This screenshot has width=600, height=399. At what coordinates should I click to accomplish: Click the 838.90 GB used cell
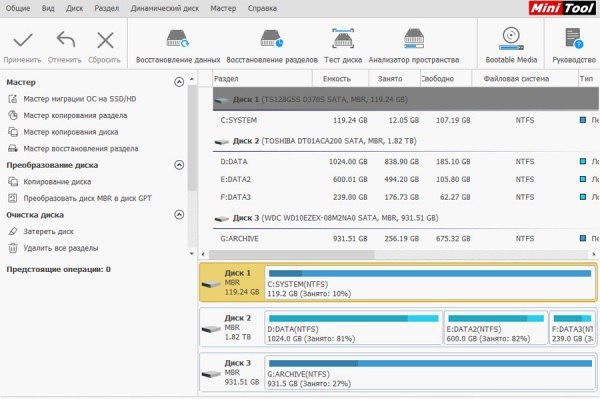[401, 161]
